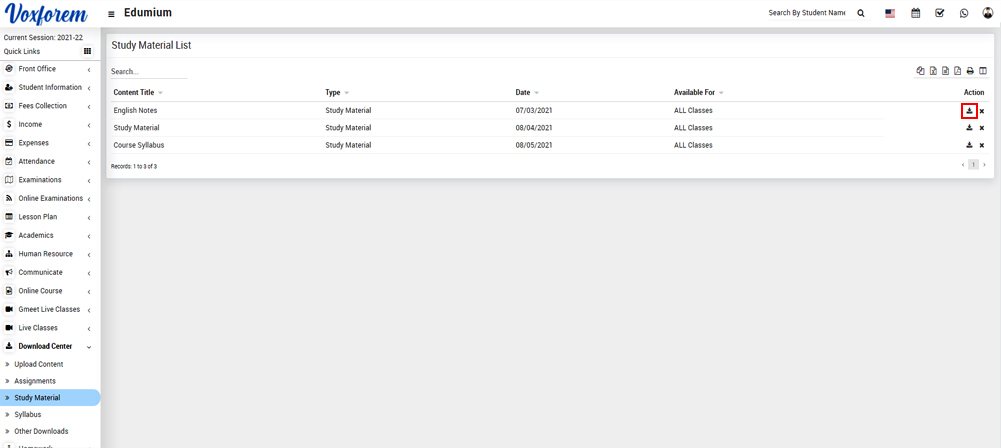This screenshot has width=1001, height=448.
Task: Open the Quick Links grid
Action: tap(87, 51)
